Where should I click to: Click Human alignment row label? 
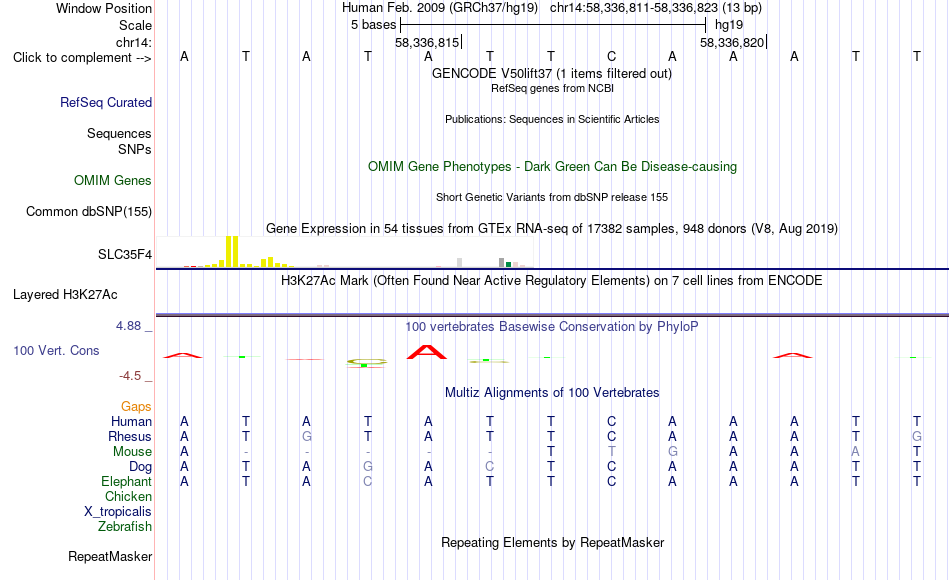pos(131,421)
